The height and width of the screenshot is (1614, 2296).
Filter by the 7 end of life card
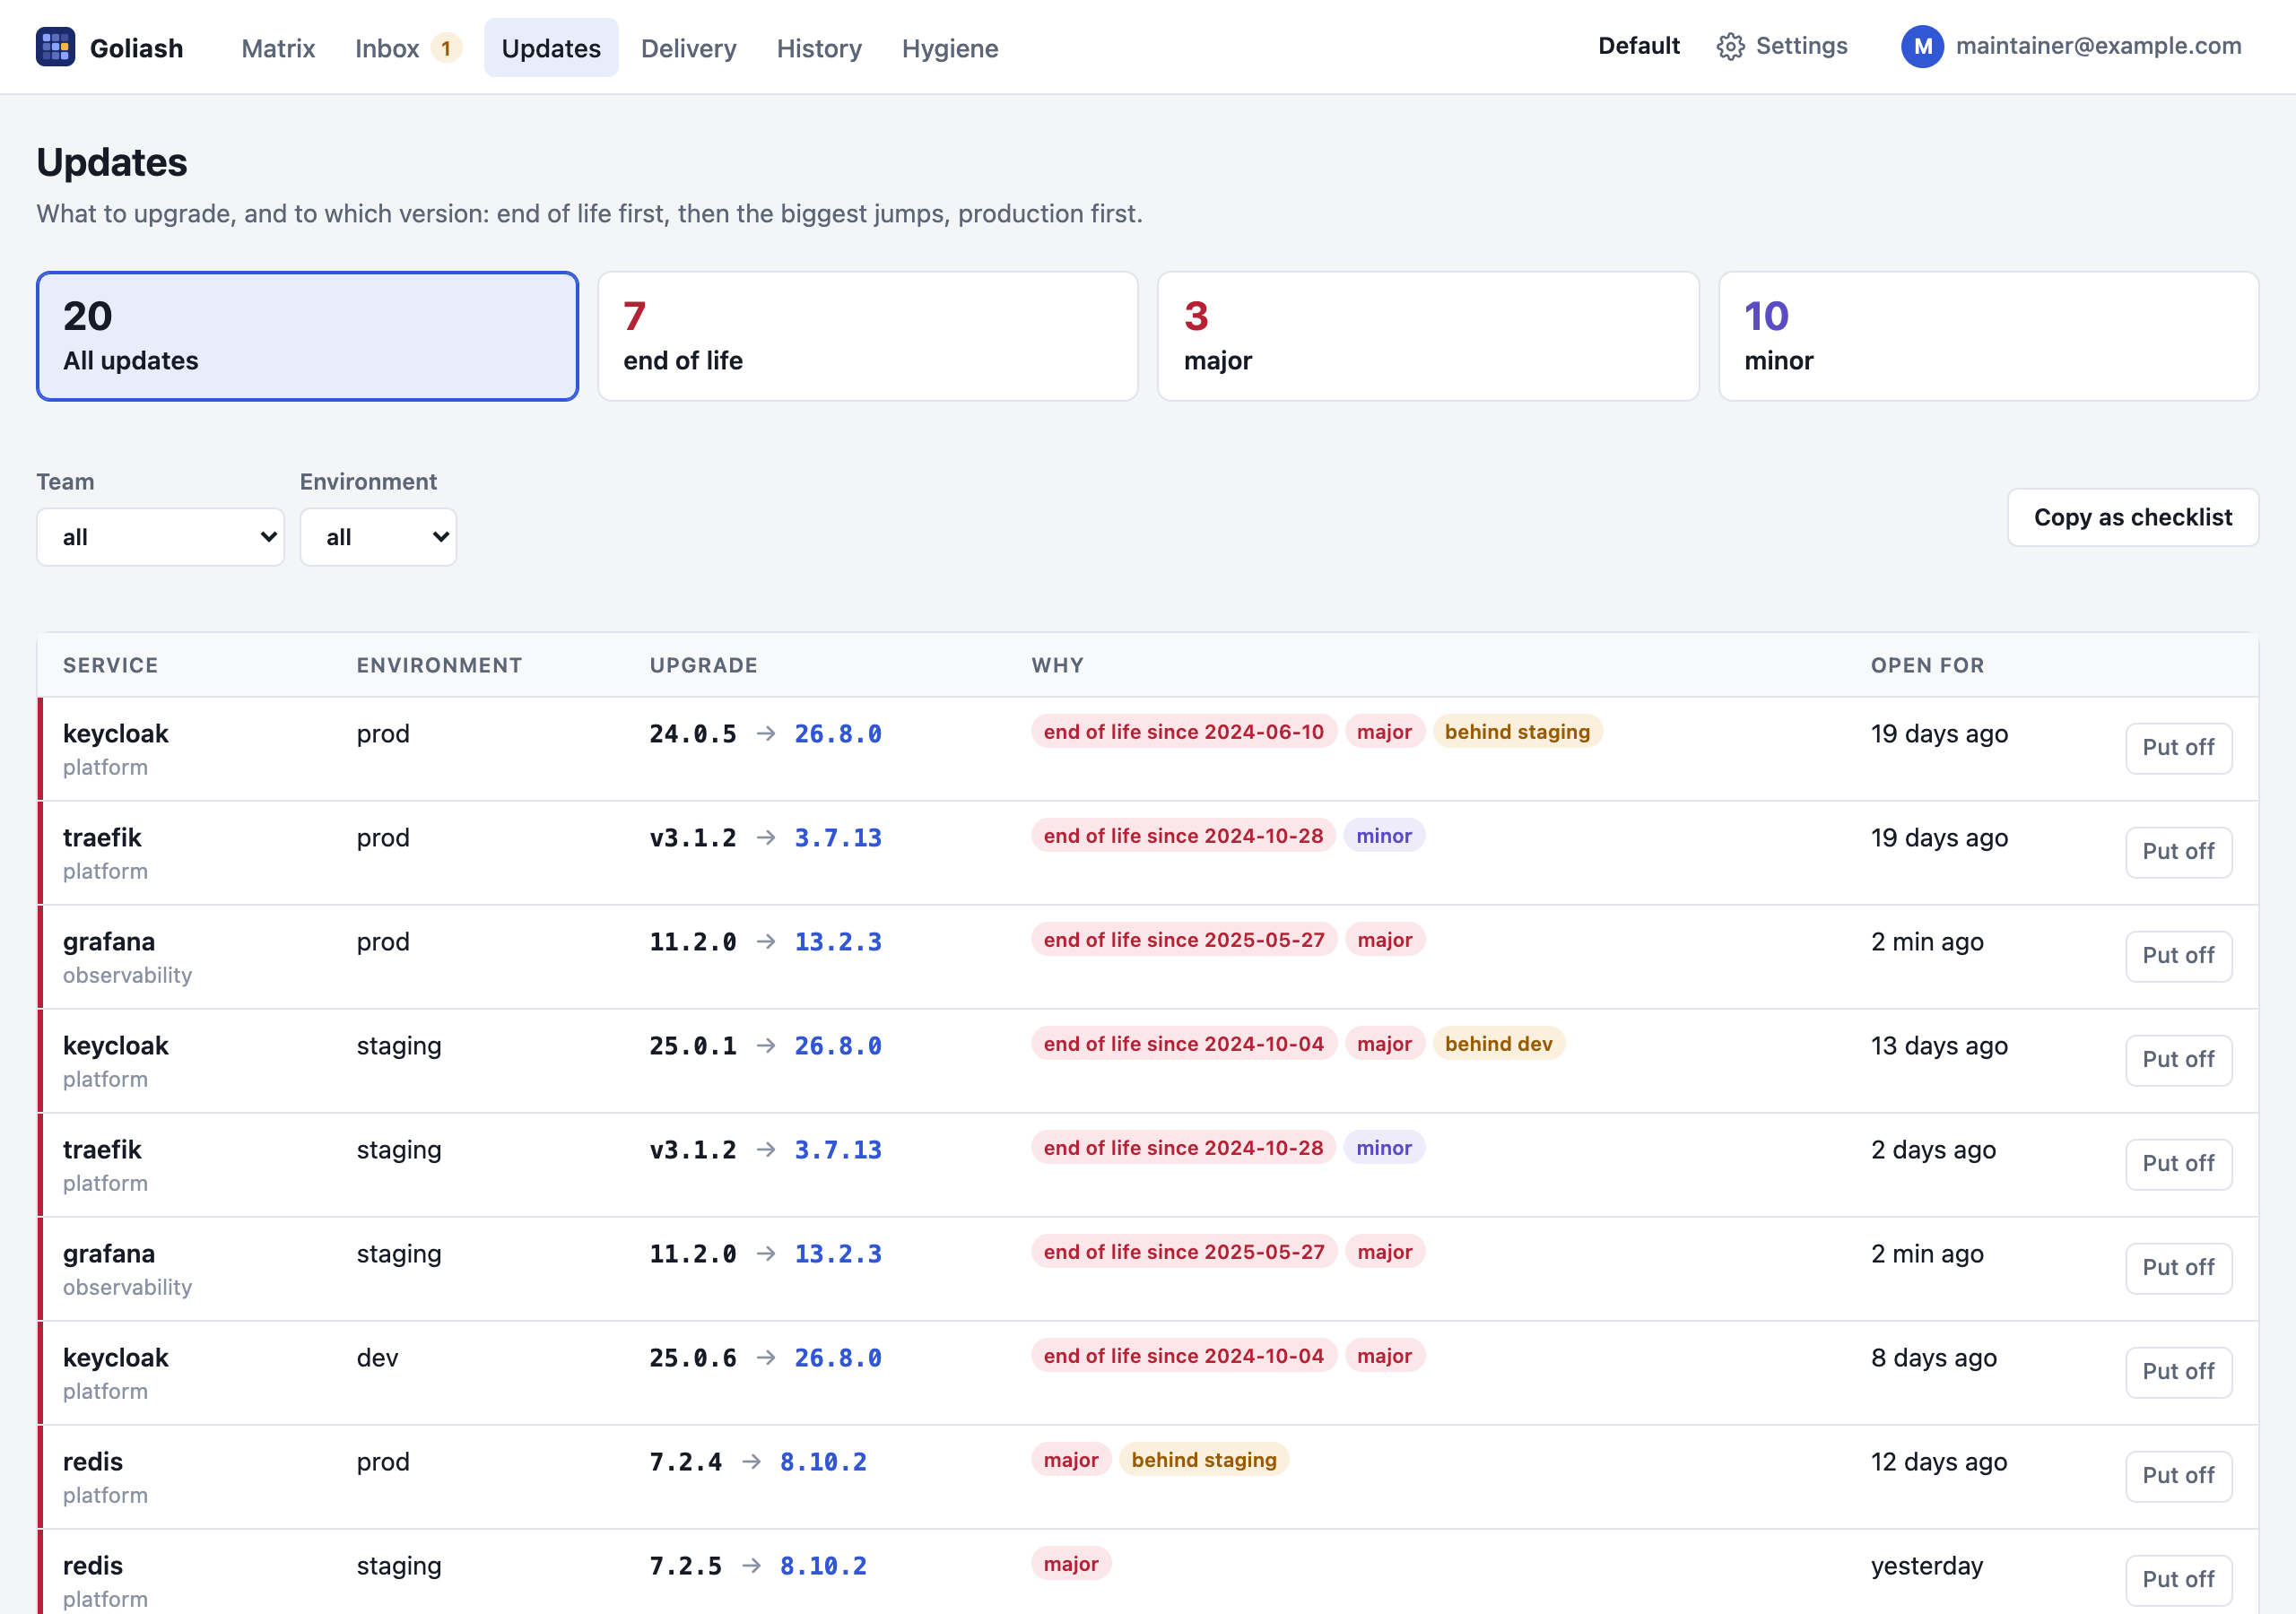pyautogui.click(x=868, y=336)
